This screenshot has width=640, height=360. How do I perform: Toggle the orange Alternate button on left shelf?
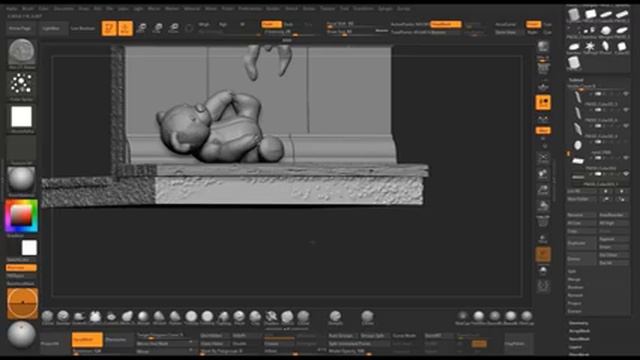(21, 268)
